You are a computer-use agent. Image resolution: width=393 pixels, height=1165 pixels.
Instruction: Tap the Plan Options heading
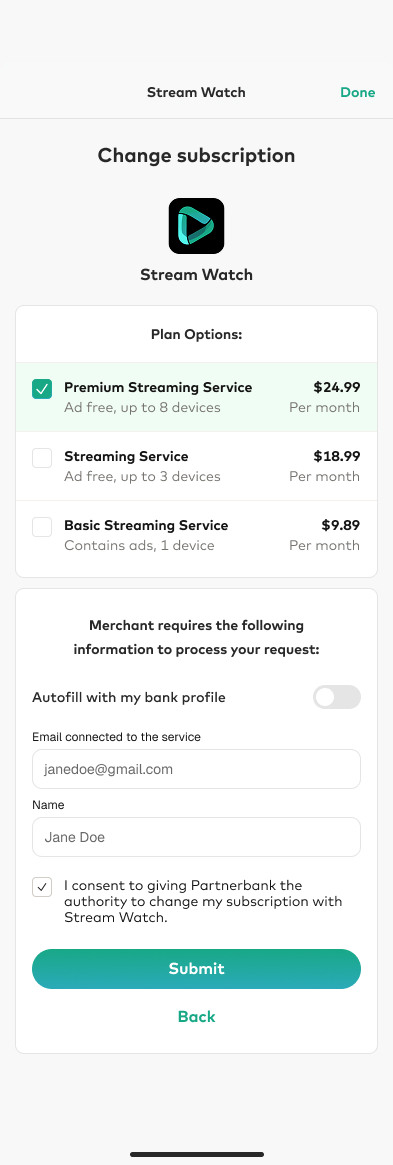tap(196, 334)
